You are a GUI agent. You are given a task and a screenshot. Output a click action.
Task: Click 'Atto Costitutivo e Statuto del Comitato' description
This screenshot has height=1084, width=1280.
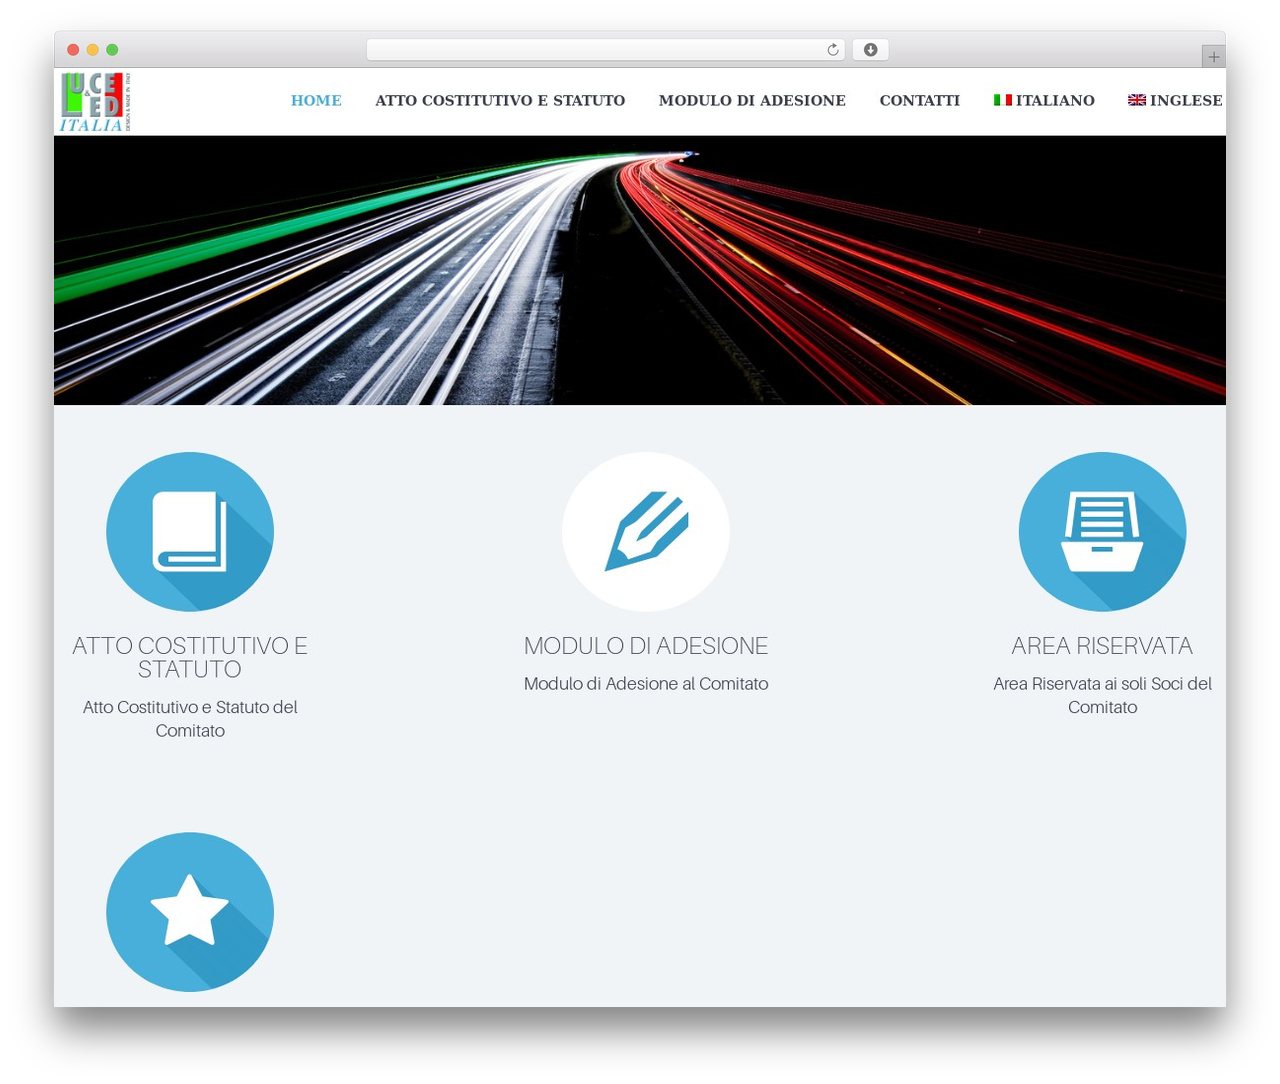coord(190,719)
